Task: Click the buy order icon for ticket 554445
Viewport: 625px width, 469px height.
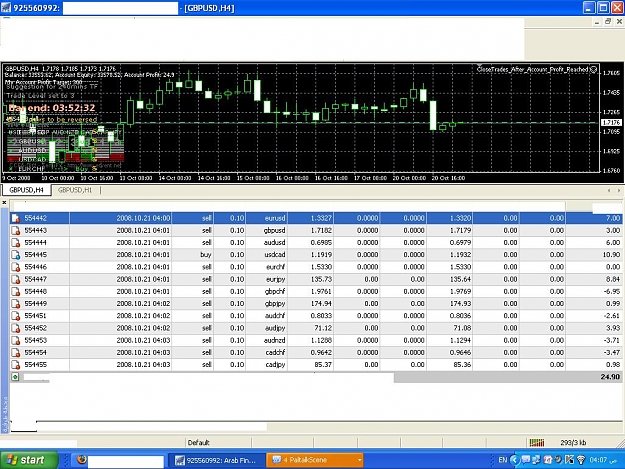Action: (16, 255)
